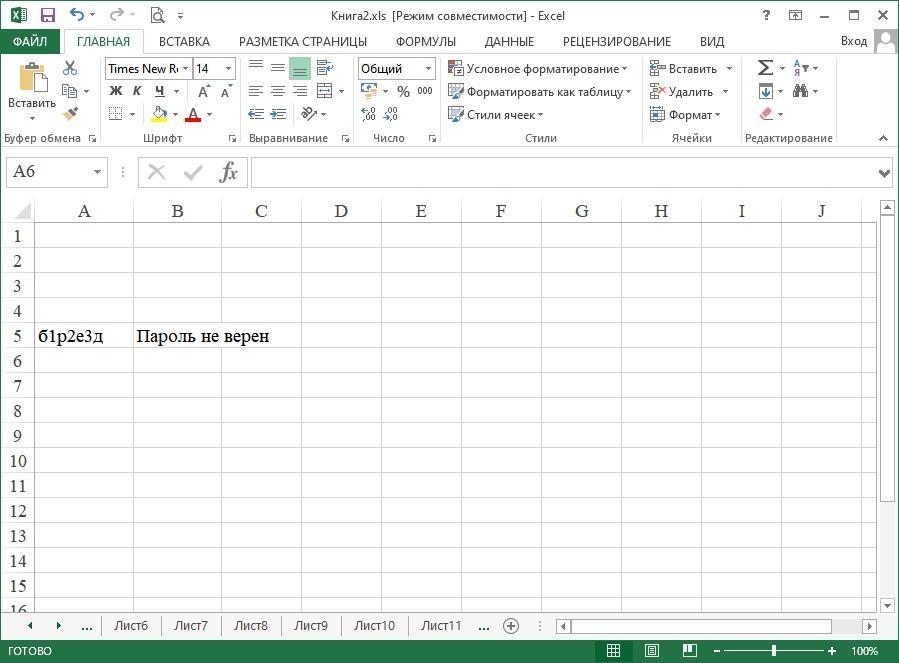Screen dimensions: 899x663
Task: Apply Percent style format
Action: coord(404,91)
